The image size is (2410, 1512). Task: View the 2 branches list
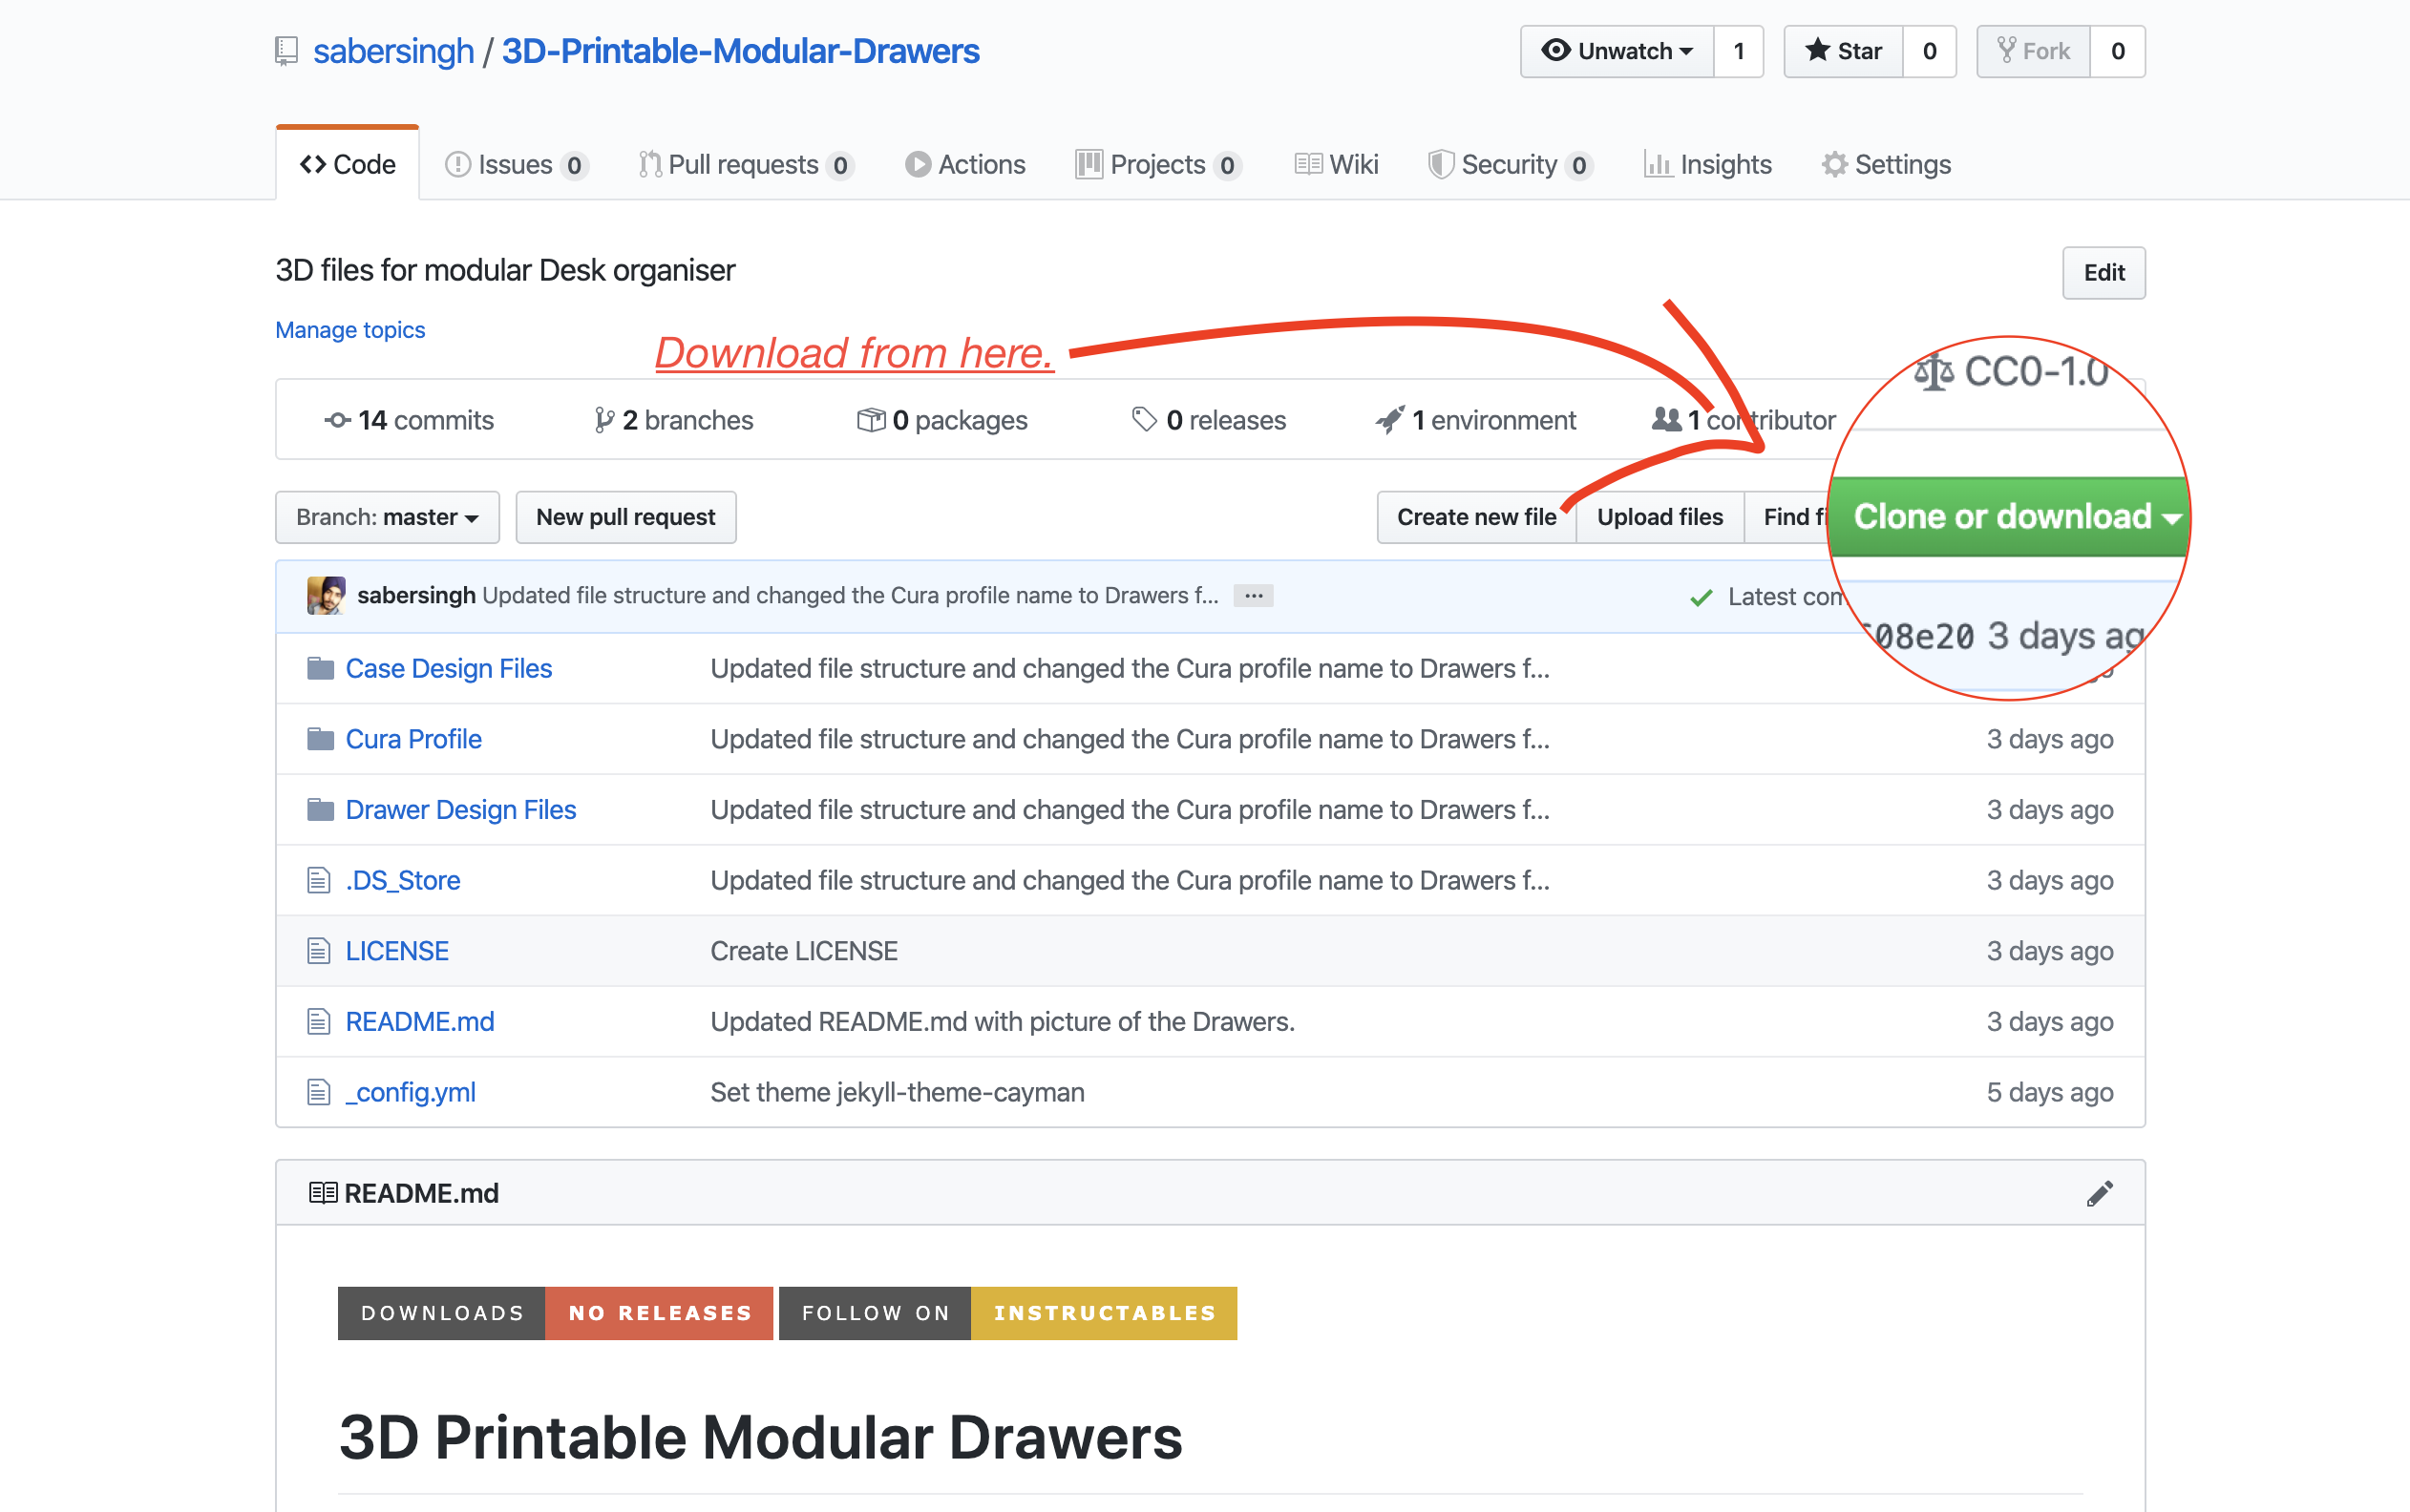674,420
